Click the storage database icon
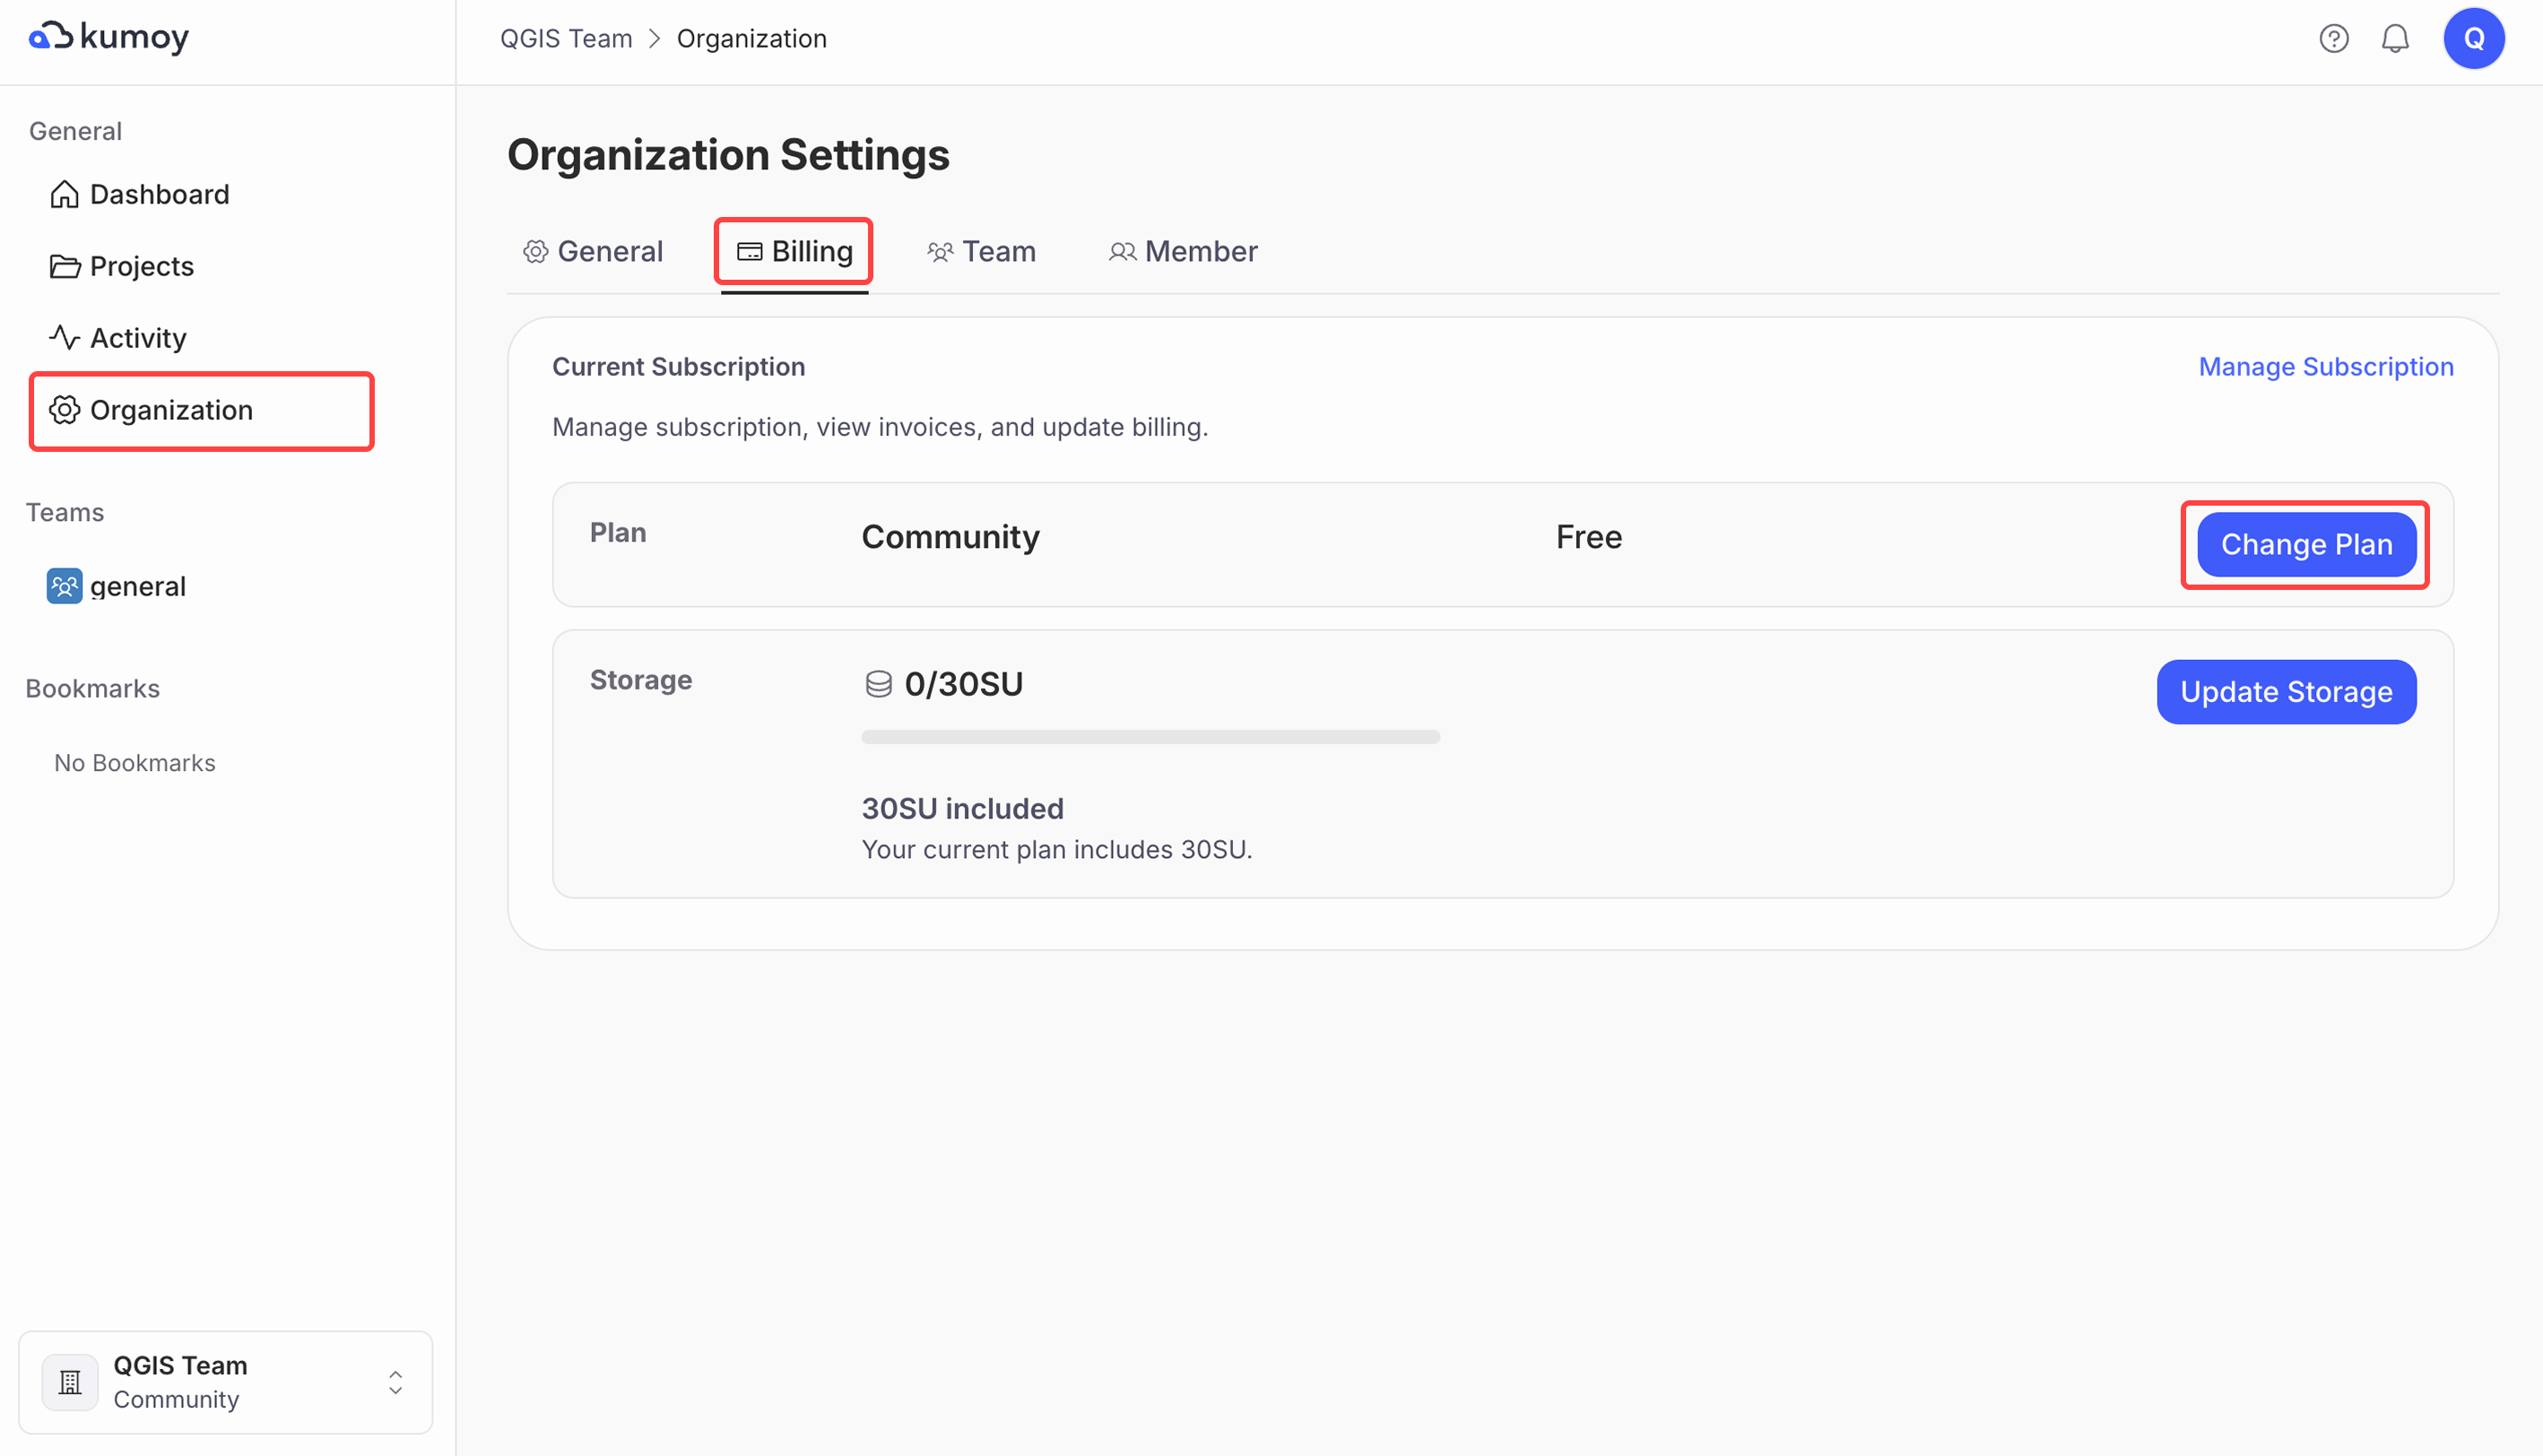 pyautogui.click(x=878, y=684)
